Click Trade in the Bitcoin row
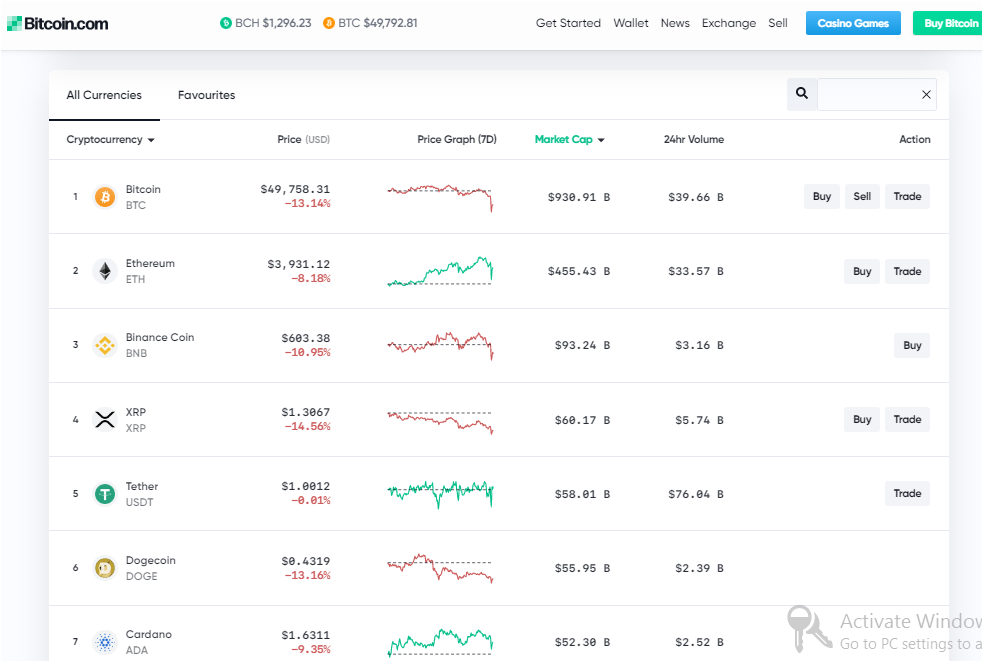Image resolution: width=983 pixels, height=662 pixels. point(907,197)
